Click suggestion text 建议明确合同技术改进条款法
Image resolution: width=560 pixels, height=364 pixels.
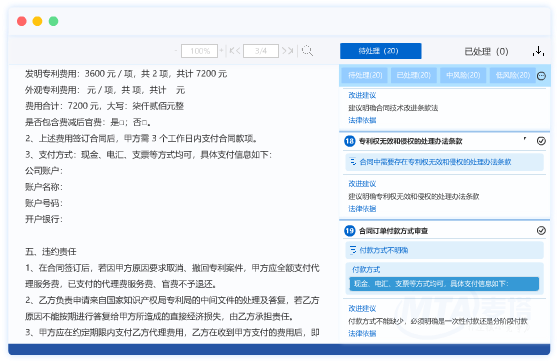tap(393, 108)
